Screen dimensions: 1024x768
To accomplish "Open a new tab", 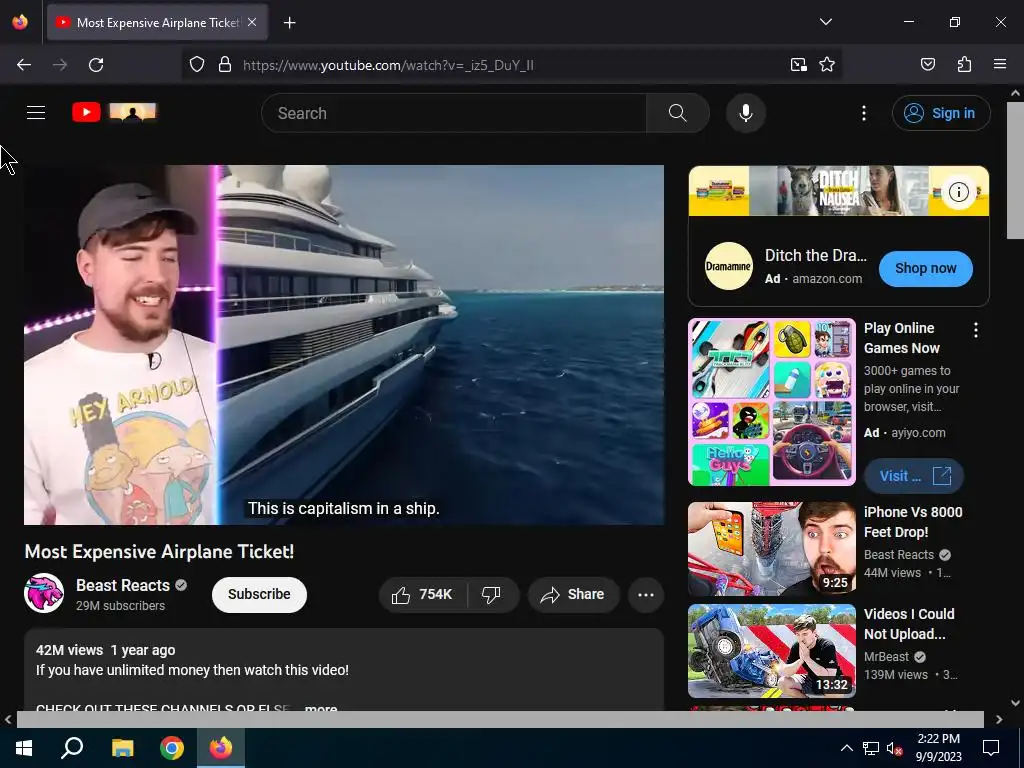I will 289,23.
